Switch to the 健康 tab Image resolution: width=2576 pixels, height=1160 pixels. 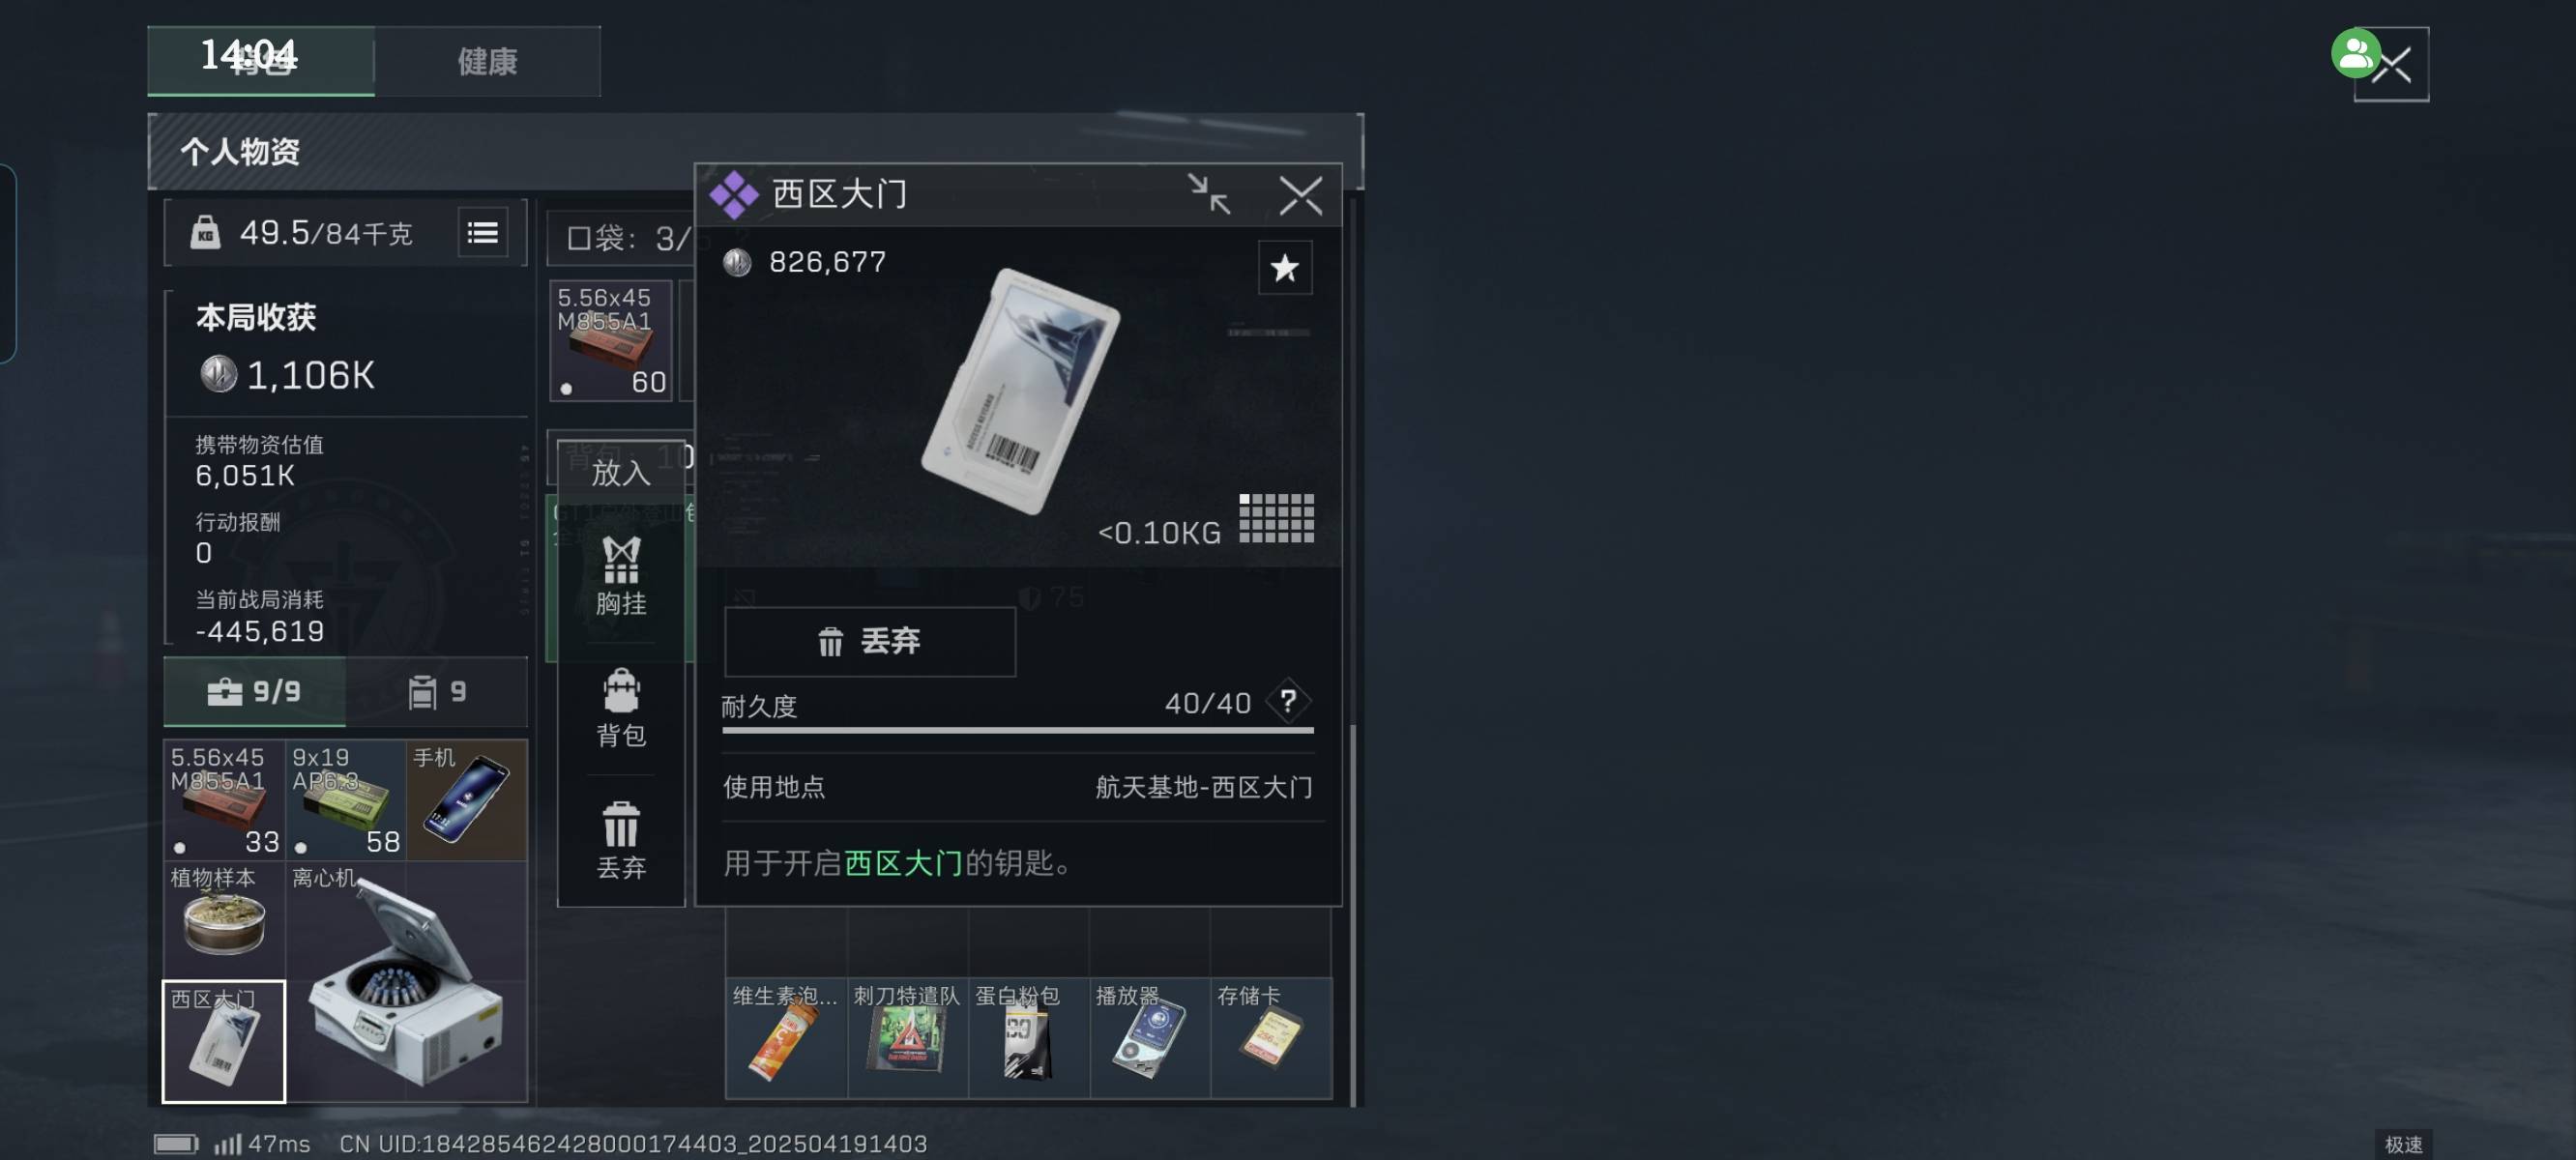(487, 62)
